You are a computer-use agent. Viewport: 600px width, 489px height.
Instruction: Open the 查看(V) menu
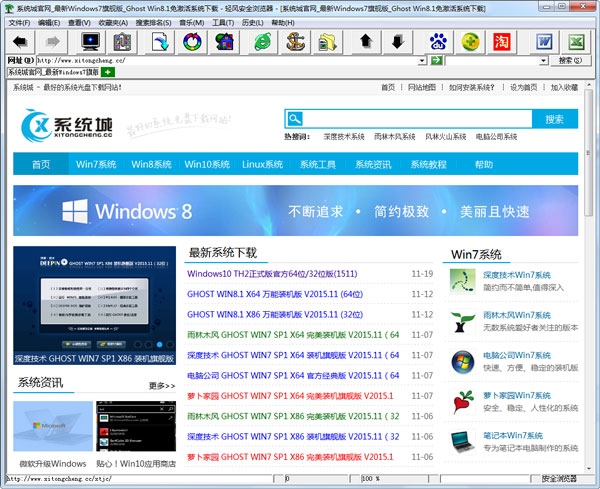(x=79, y=23)
